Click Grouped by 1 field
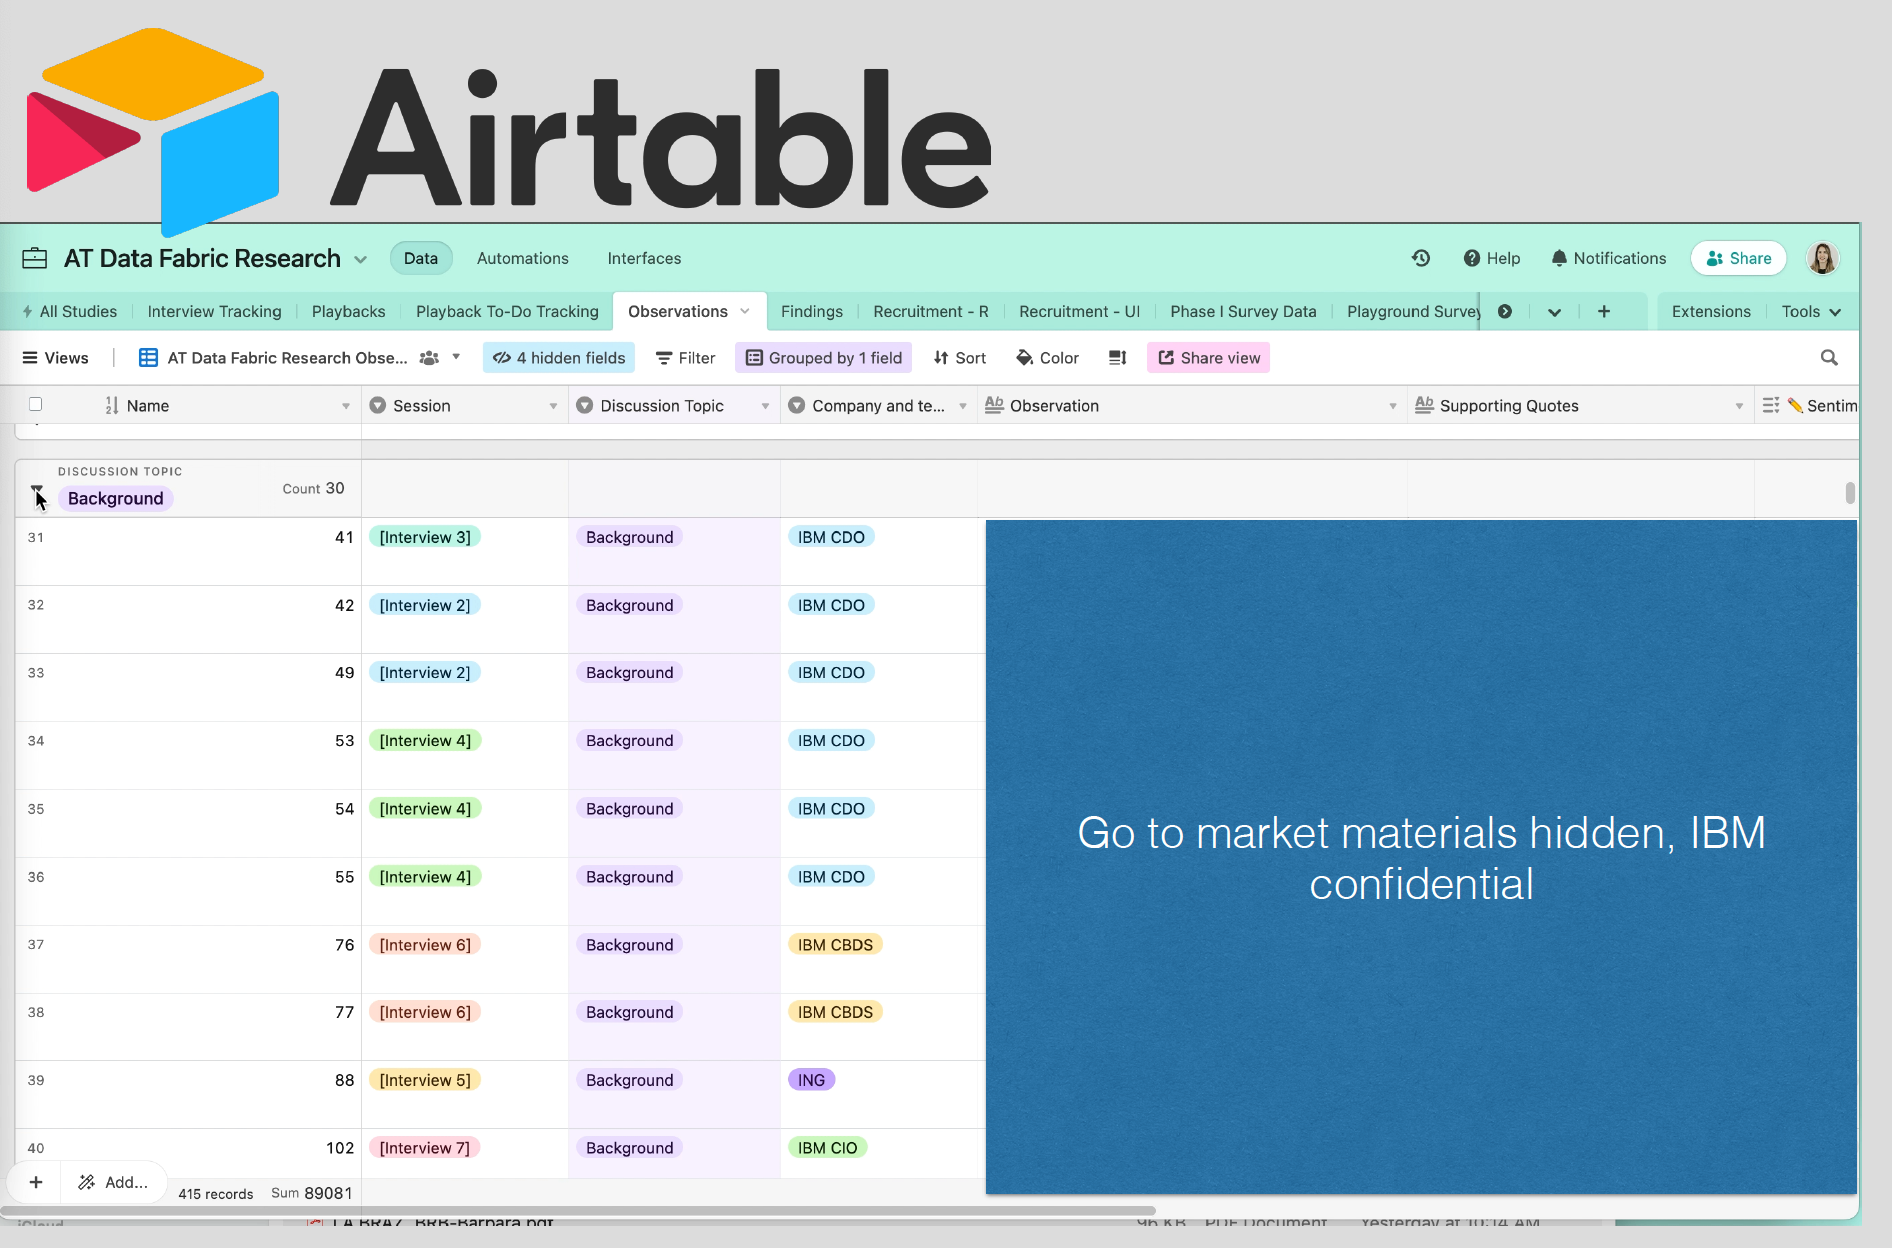This screenshot has width=1892, height=1248. coord(823,358)
